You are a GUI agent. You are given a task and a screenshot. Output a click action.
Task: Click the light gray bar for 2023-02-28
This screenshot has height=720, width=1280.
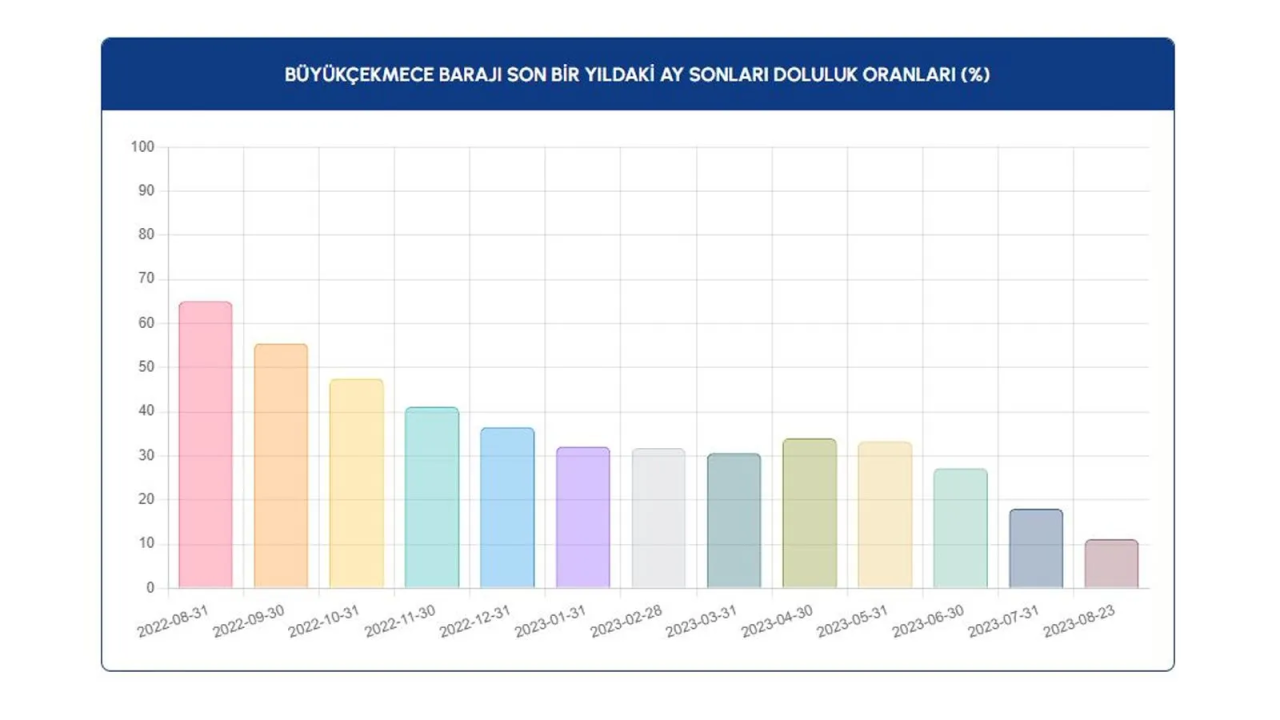tap(658, 519)
